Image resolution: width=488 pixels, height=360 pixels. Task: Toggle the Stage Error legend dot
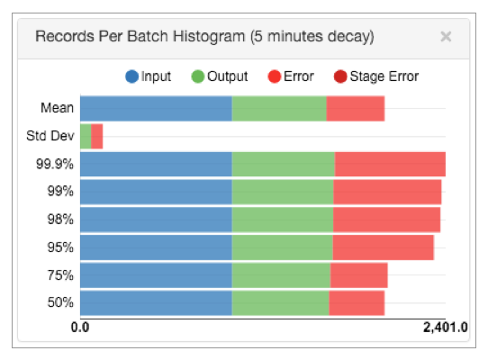coord(340,76)
